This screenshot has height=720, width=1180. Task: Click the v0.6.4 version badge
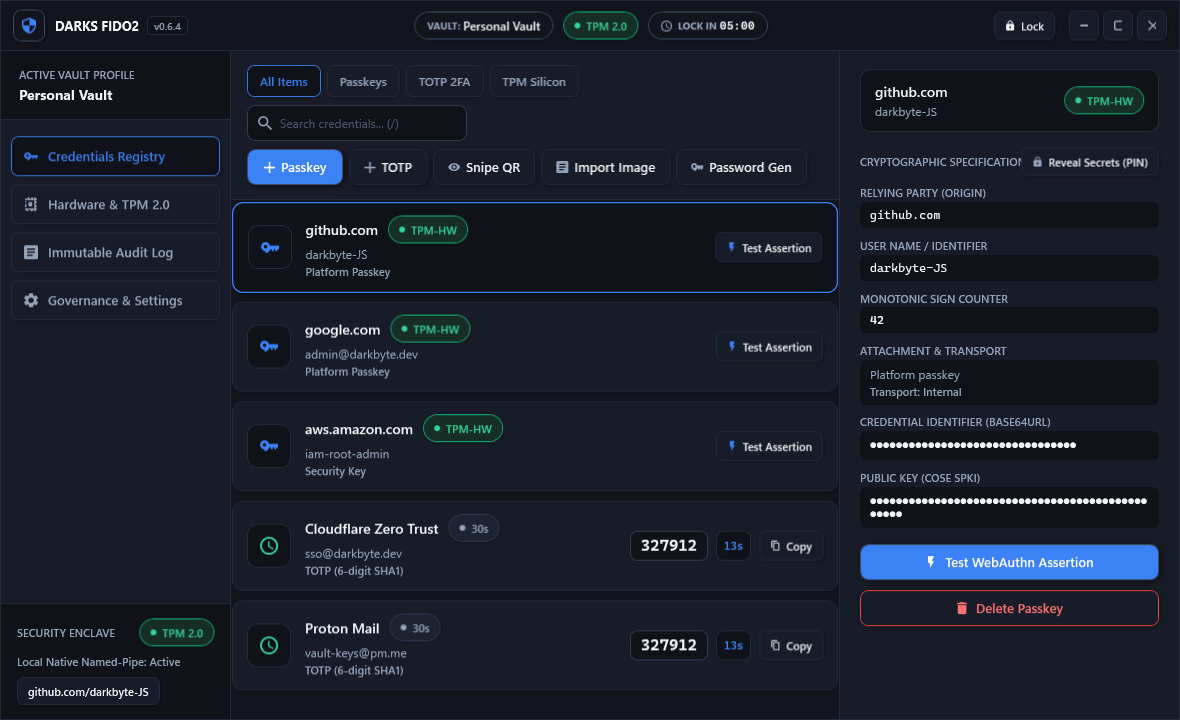coord(167,26)
